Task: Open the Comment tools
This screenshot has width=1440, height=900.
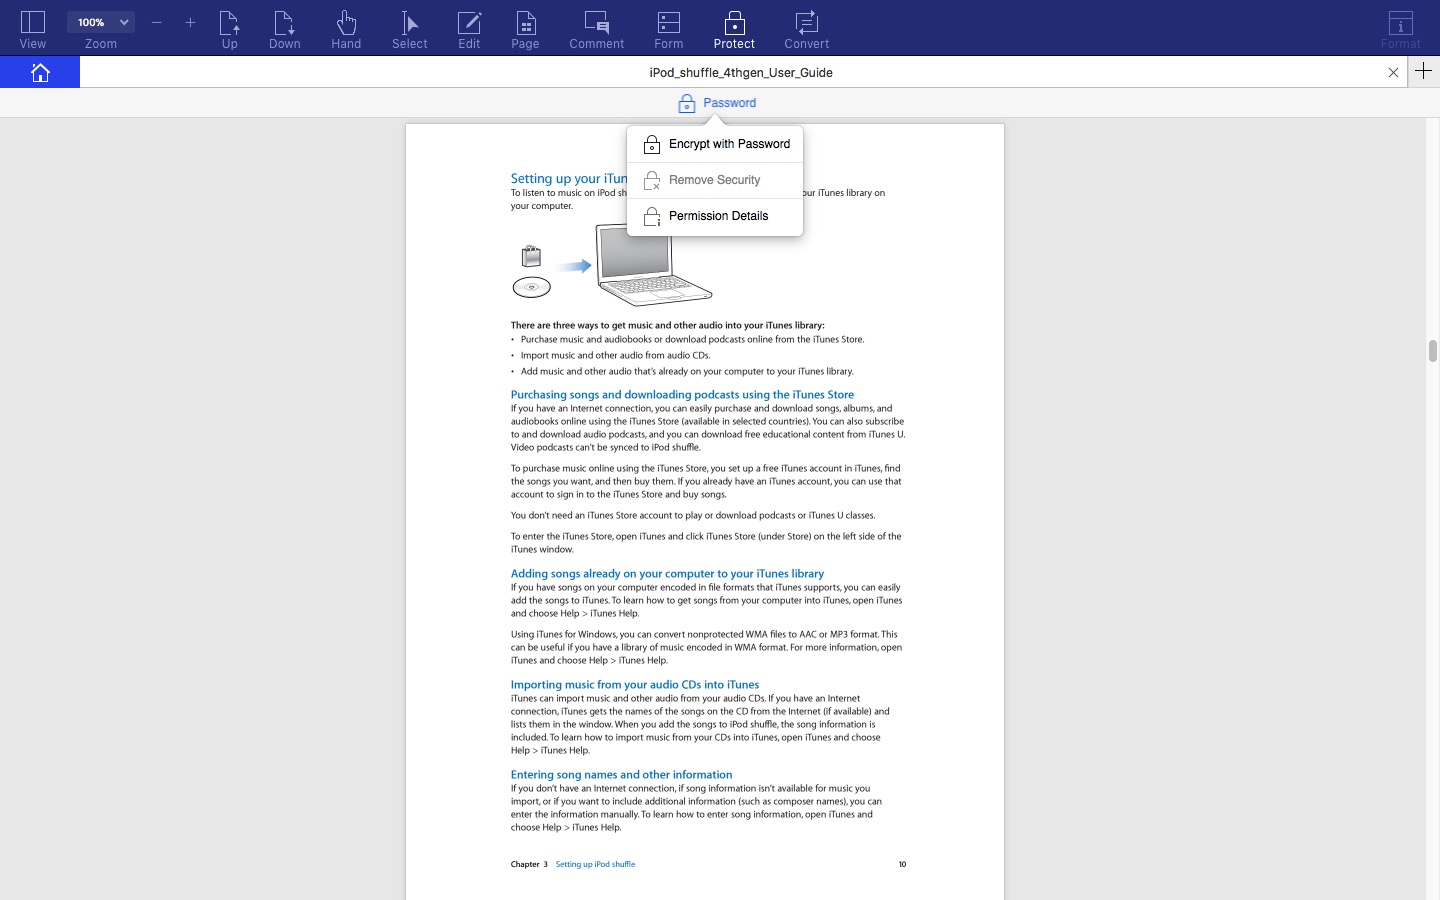Action: (x=597, y=29)
